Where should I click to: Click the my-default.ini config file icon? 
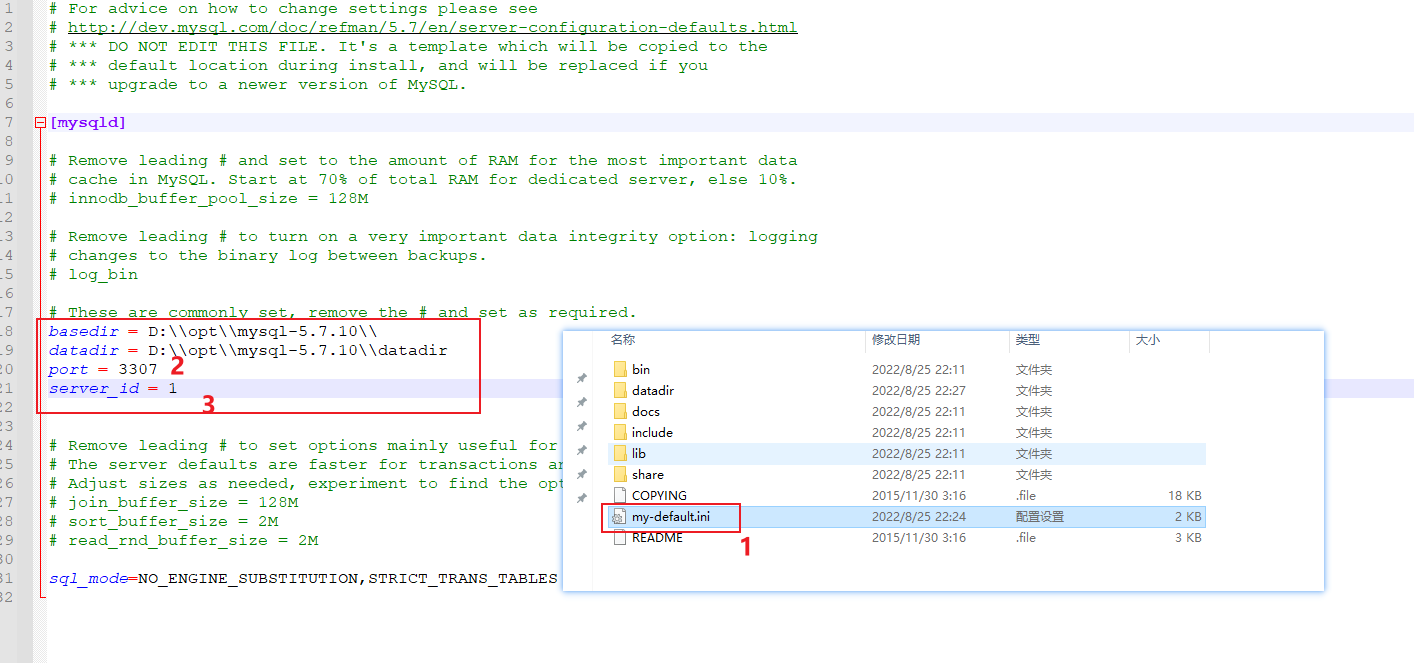tap(618, 517)
